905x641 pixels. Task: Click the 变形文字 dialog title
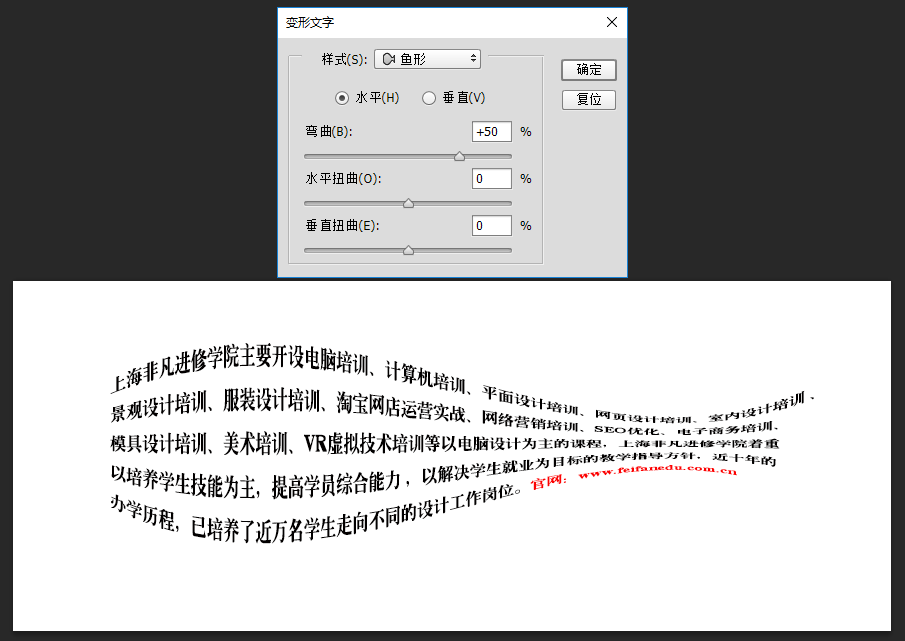pyautogui.click(x=309, y=23)
